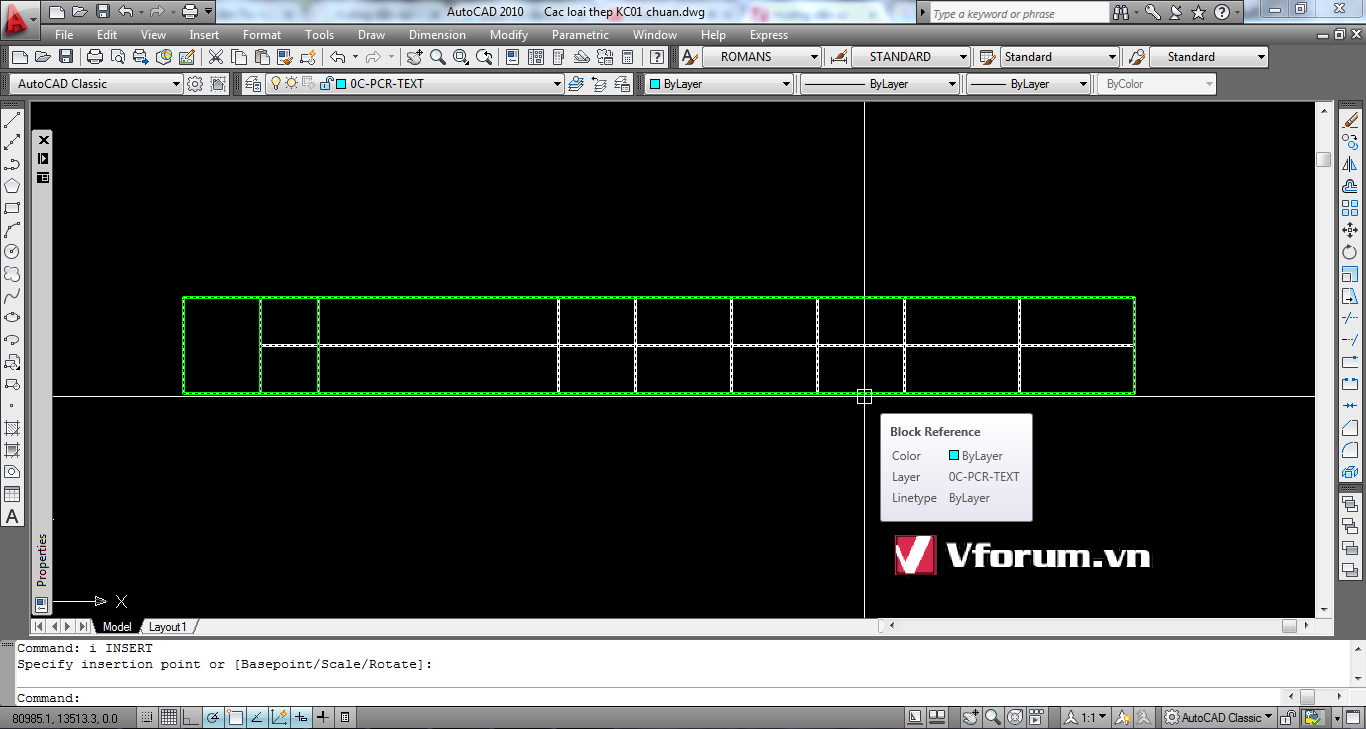
Task: Select the Polygon tool in Draw toolbar
Action: (x=12, y=187)
